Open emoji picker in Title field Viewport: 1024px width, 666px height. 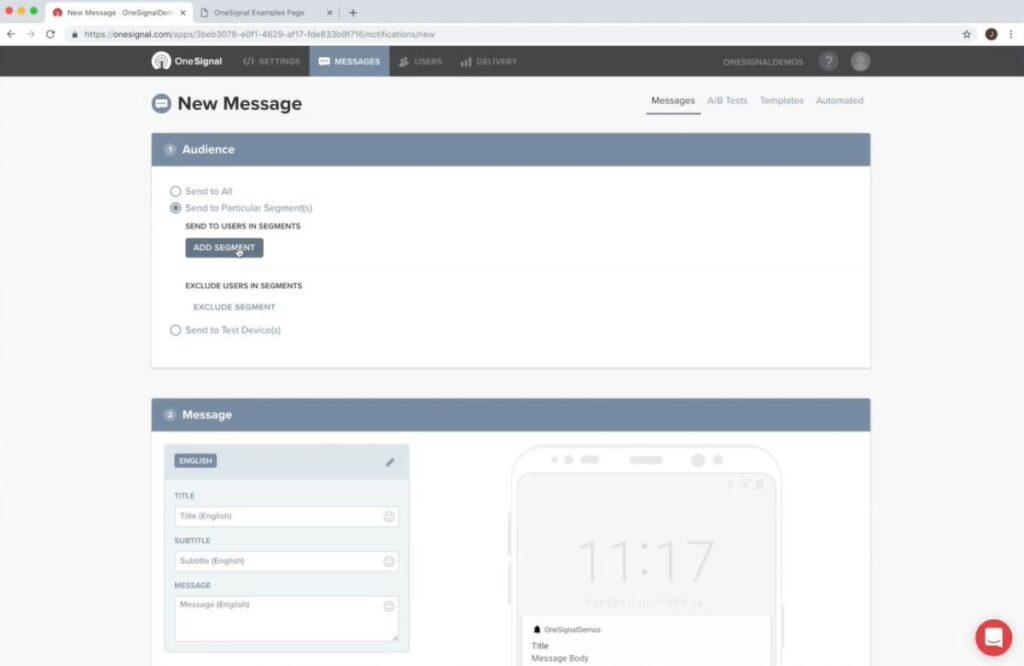click(389, 517)
